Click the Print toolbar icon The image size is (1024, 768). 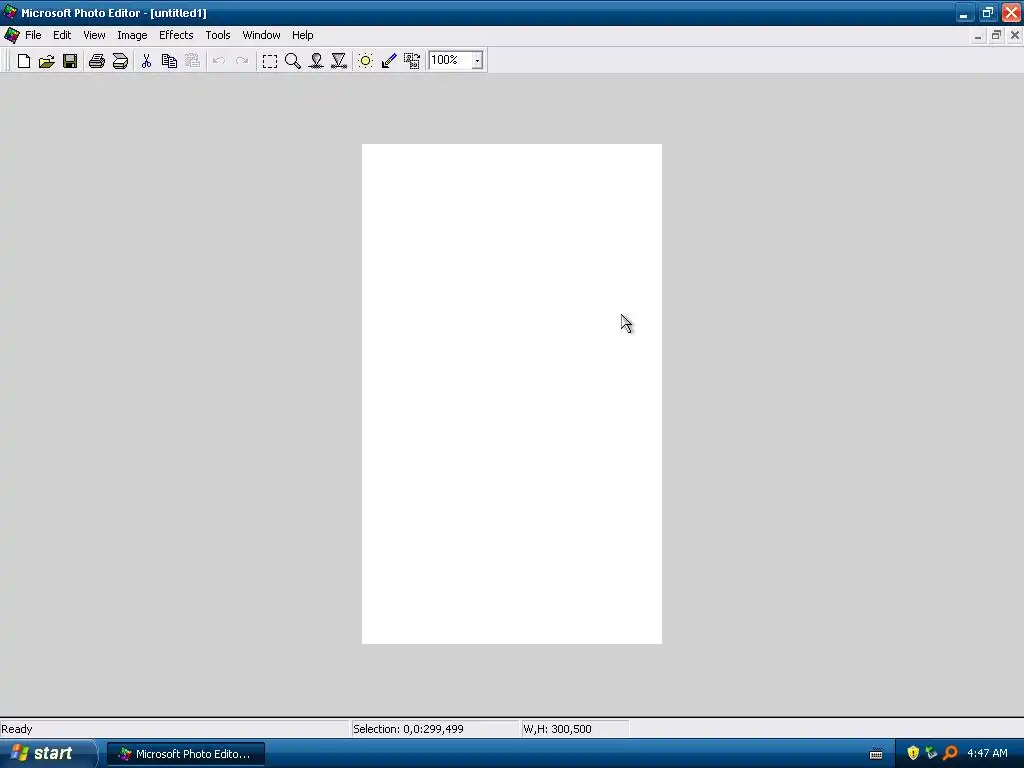(x=97, y=61)
